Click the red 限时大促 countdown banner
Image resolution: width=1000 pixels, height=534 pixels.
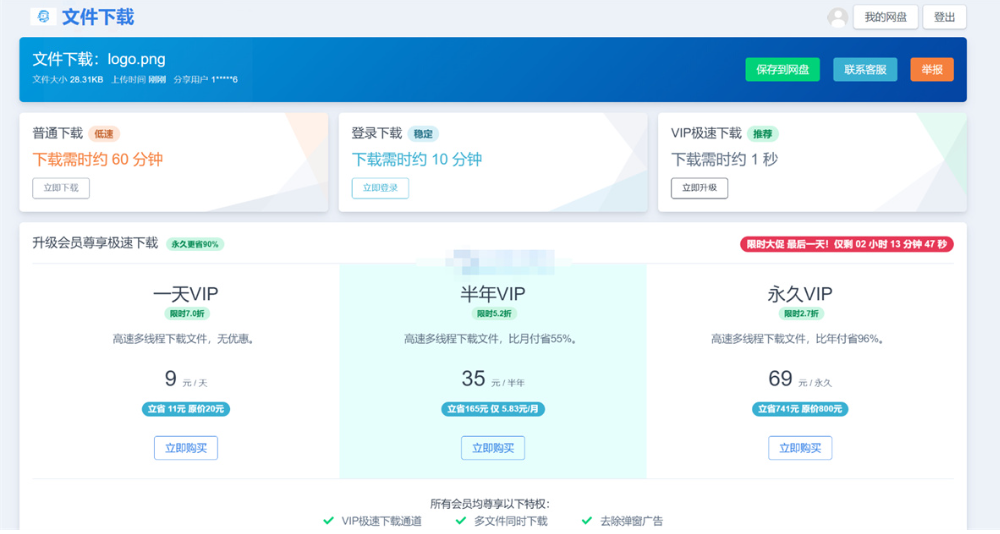846,244
